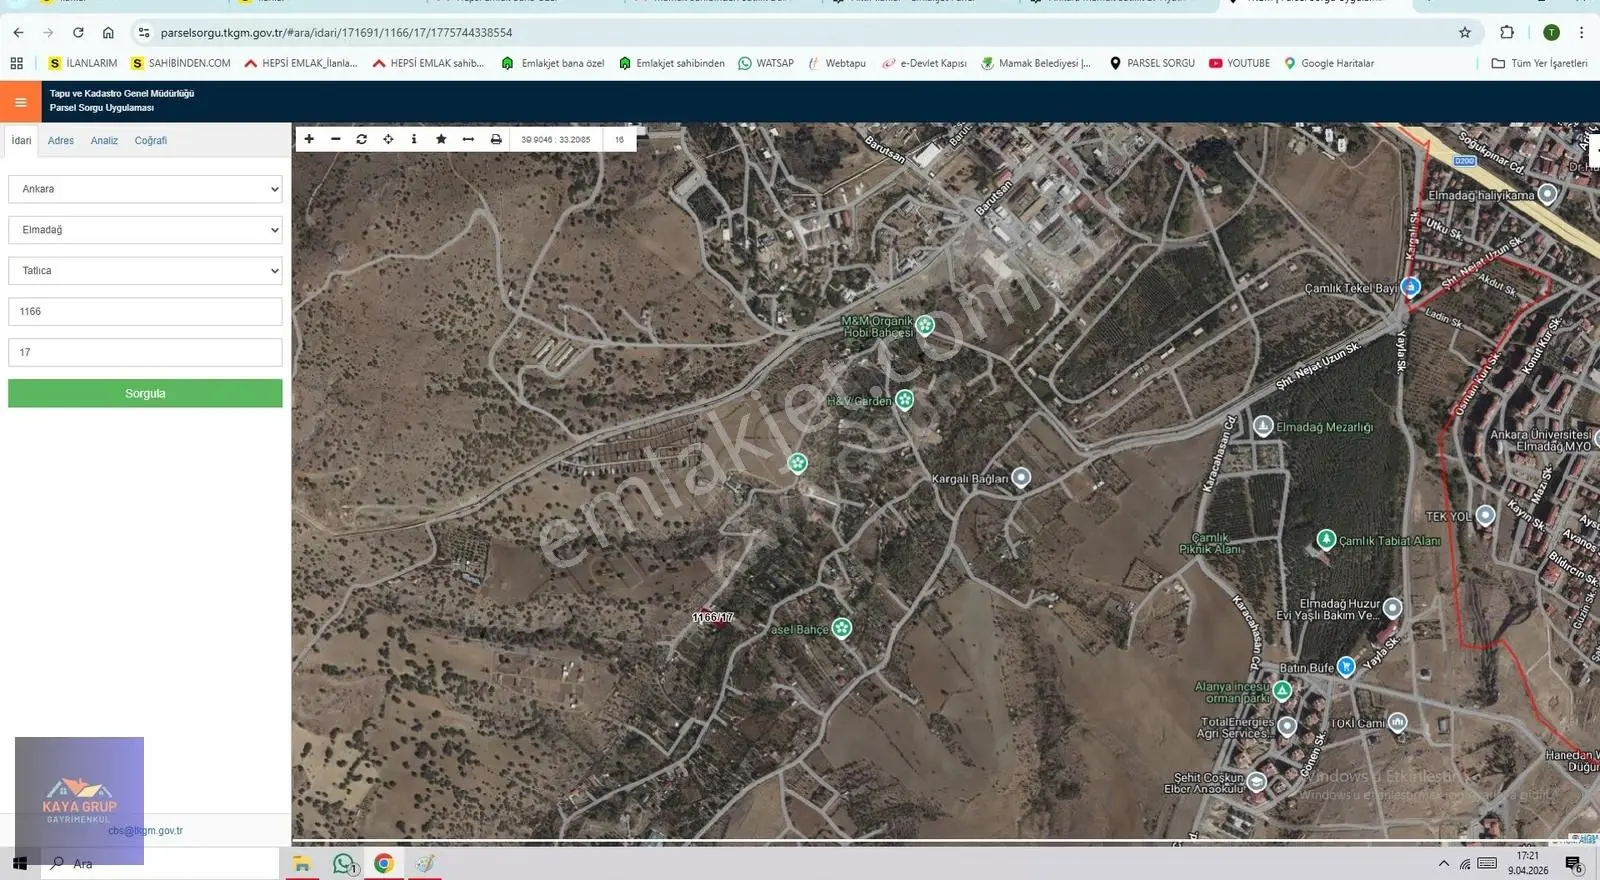Bookmark this page with star icon
This screenshot has width=1600, height=880.
point(1465,32)
